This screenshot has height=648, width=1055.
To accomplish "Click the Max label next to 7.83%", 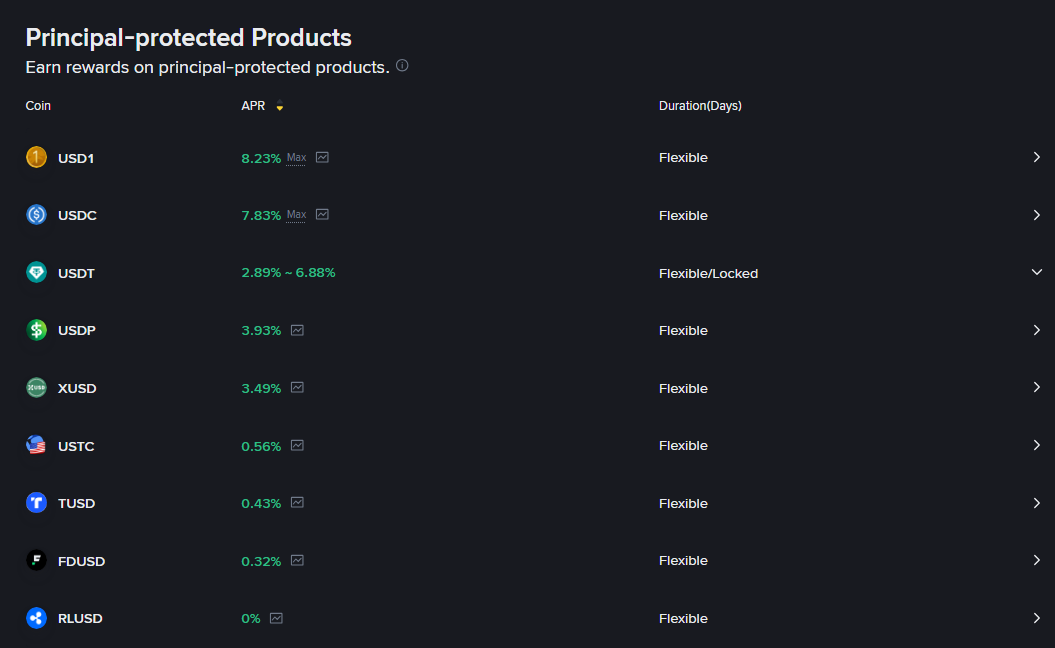I will 296,215.
